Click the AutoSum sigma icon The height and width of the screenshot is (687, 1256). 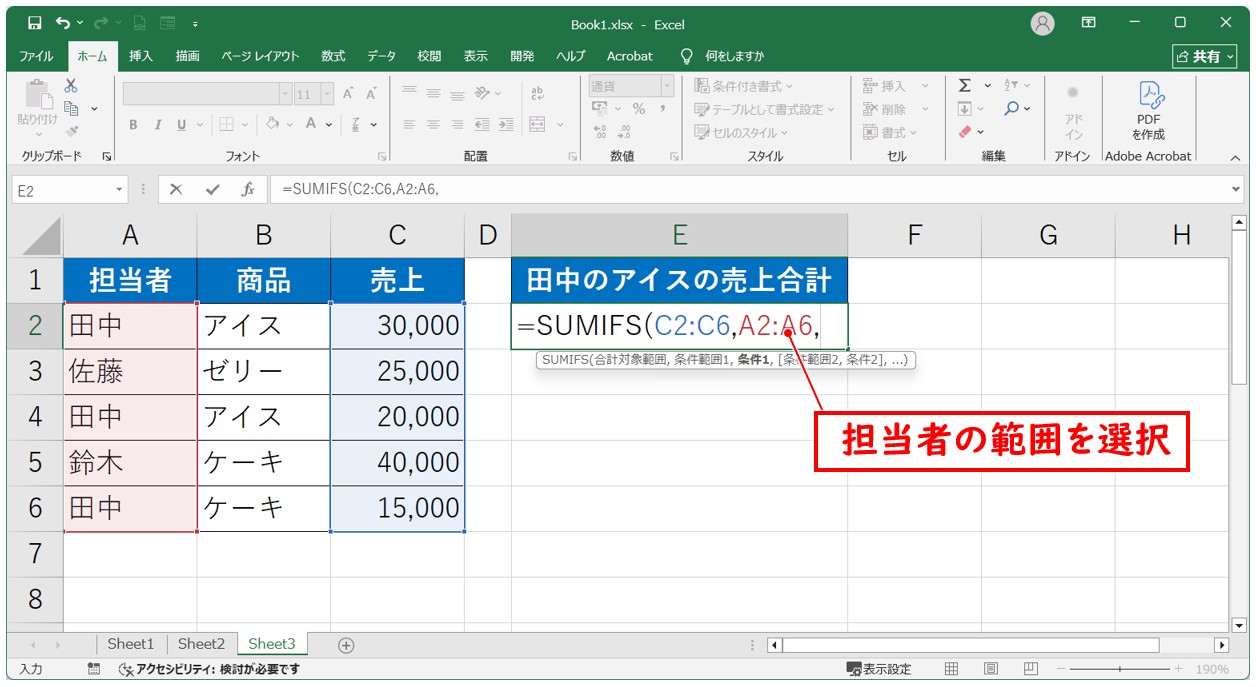pos(964,86)
